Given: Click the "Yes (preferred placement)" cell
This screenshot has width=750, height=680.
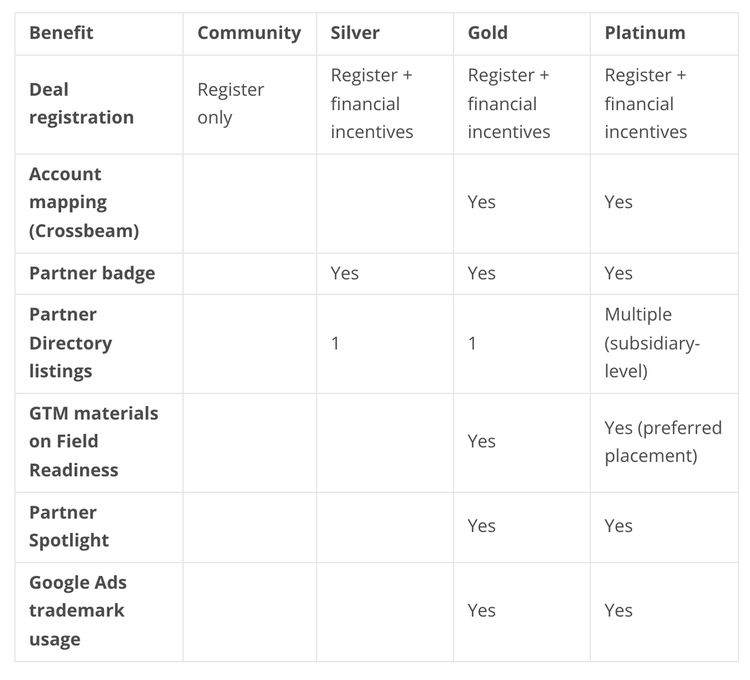Looking at the screenshot, I should [663, 441].
